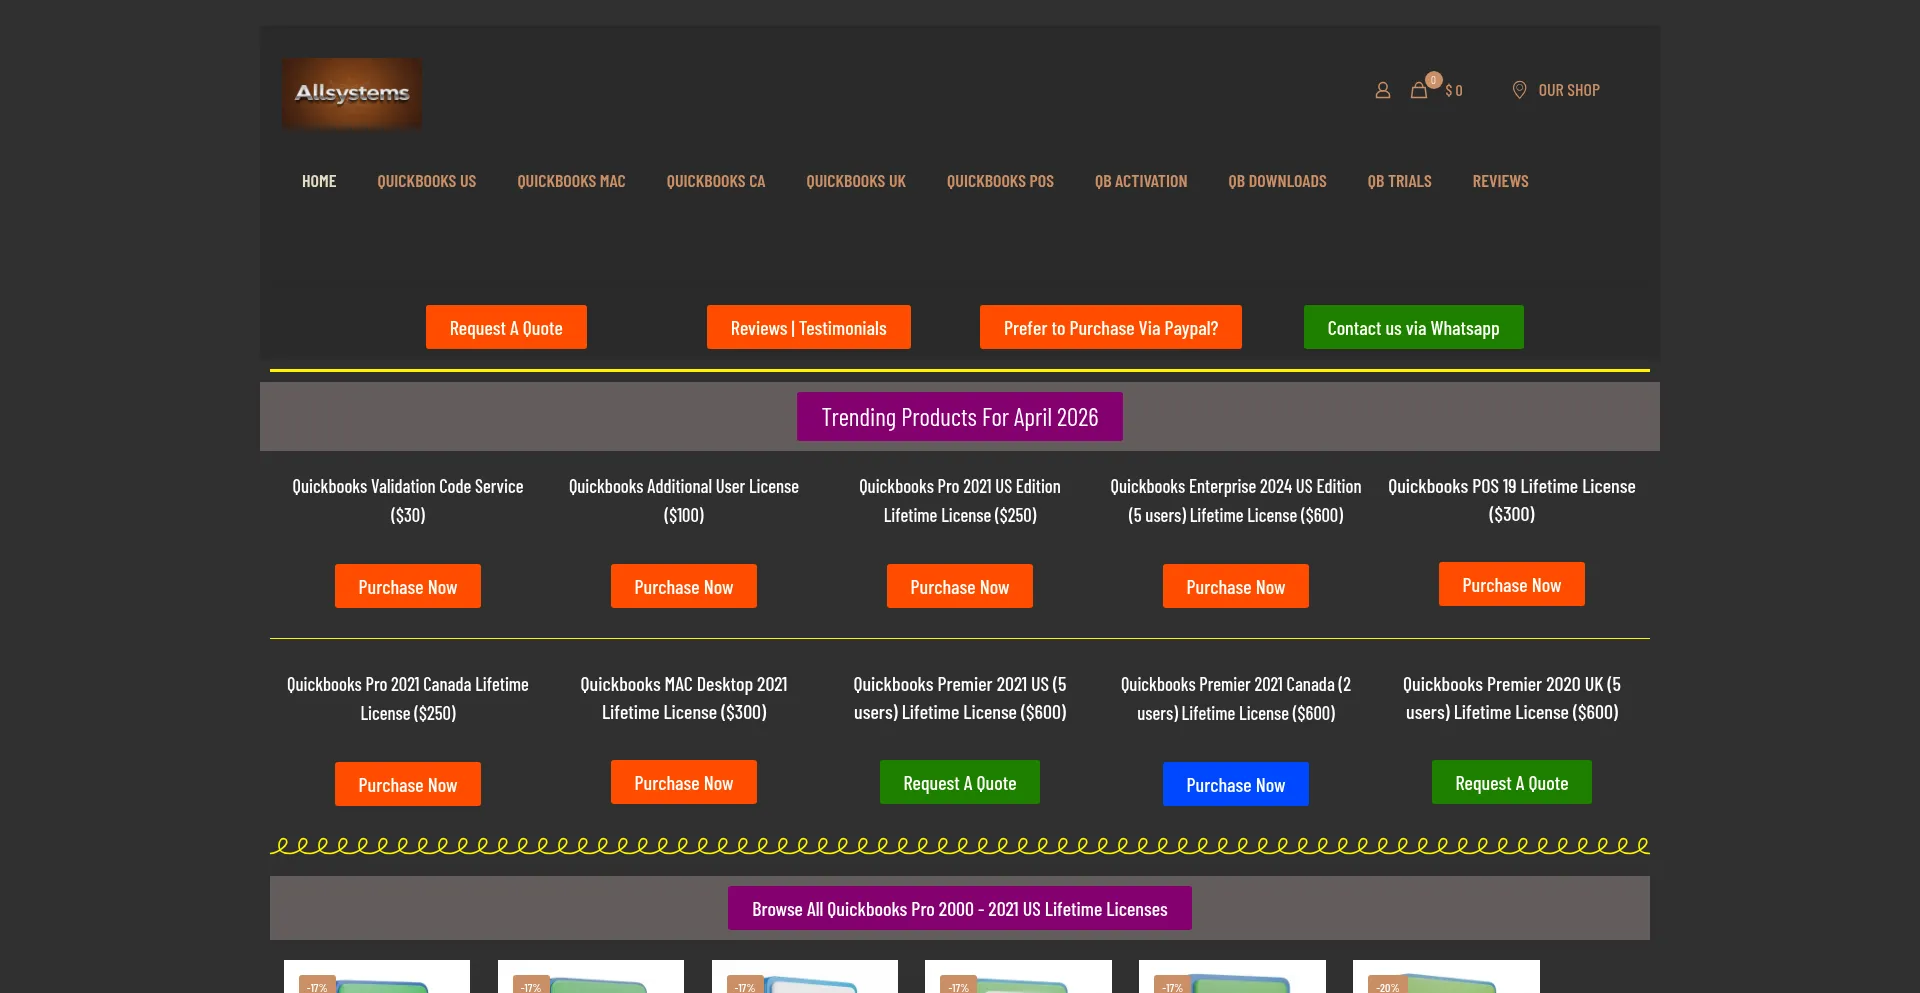
Task: Click Quickbooks Premier 2020 UK title text
Action: coord(1512,697)
